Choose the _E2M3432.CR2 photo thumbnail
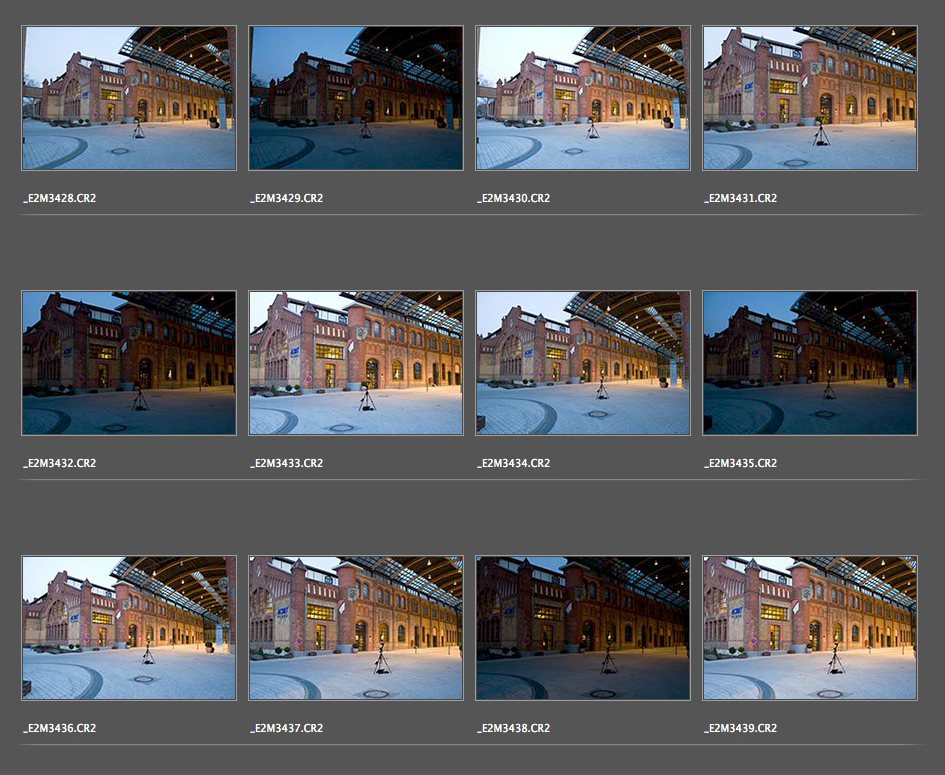 [x=129, y=363]
